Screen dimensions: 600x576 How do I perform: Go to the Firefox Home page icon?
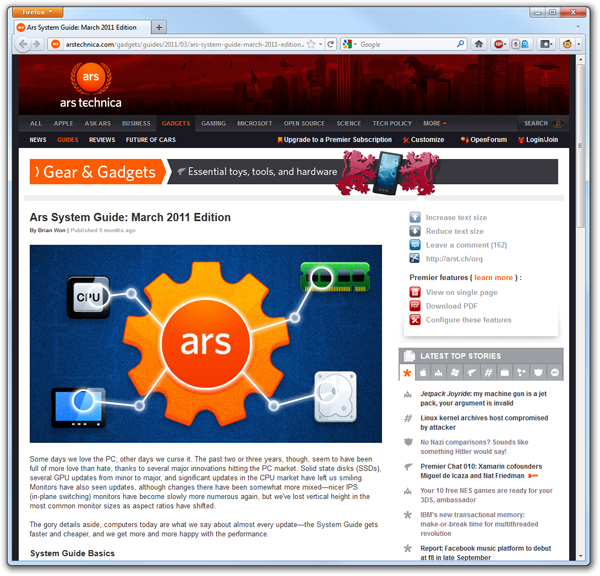tap(479, 44)
